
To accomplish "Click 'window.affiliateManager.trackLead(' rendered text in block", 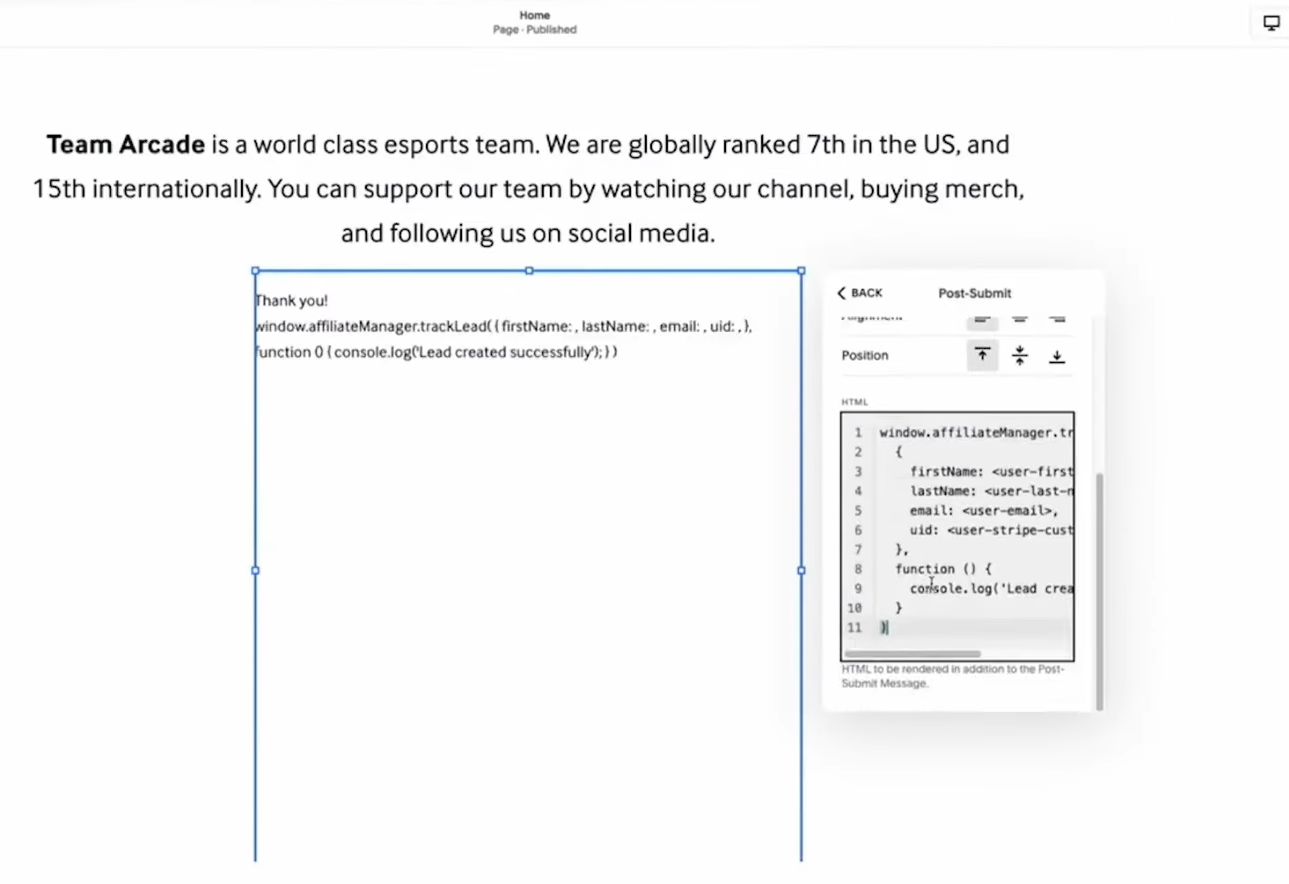I will point(375,326).
